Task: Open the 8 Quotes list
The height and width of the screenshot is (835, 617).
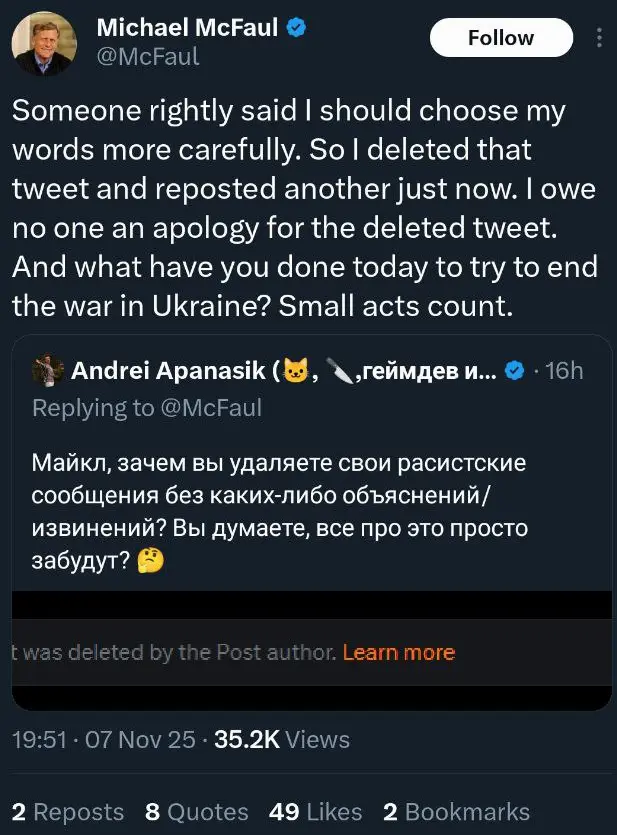Action: (x=196, y=811)
